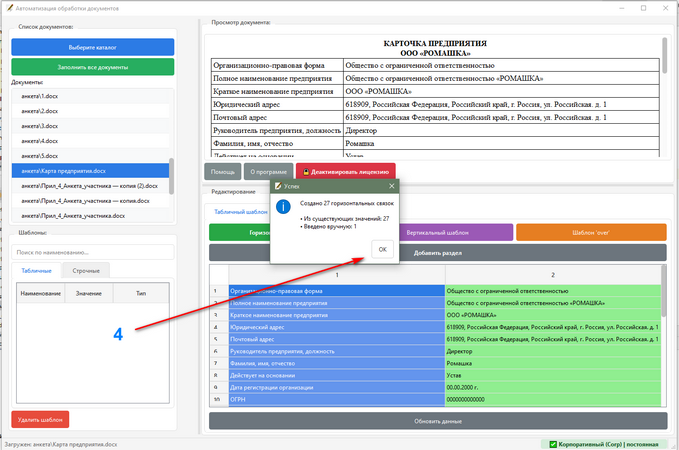The image size is (679, 450).
Task: Select blue cell Фамилия, имя, отчество
Action: click(x=337, y=363)
